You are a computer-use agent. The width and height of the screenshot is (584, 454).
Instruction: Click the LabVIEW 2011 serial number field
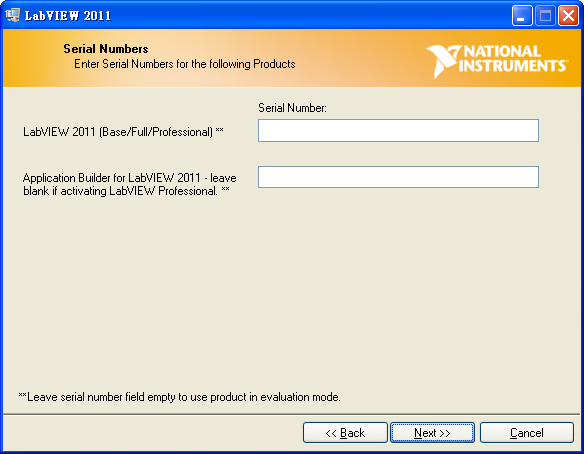(x=398, y=131)
